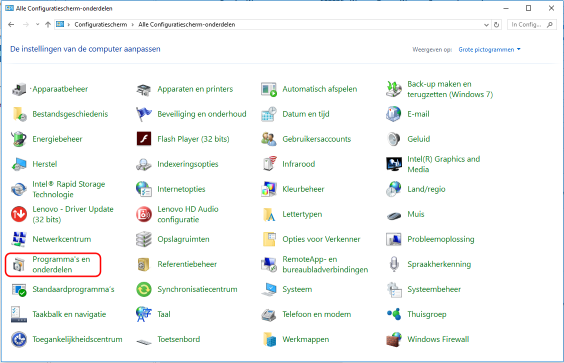Click Alle Configuratiescherm-onderdelen breadcrumb

point(187,24)
